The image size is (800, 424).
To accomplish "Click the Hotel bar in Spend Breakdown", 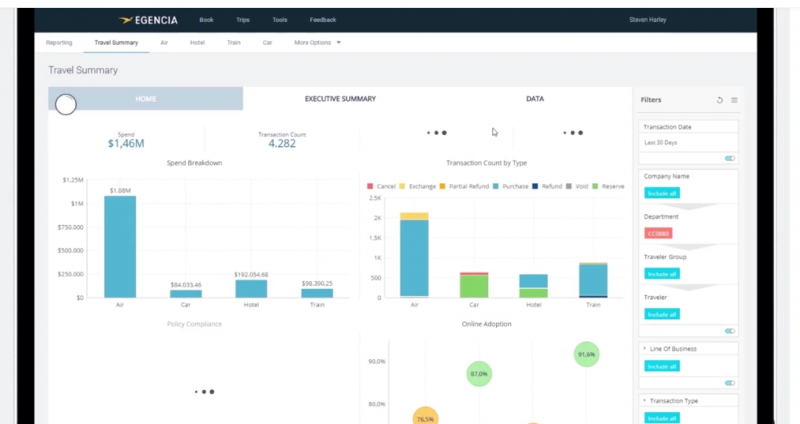I will [251, 289].
